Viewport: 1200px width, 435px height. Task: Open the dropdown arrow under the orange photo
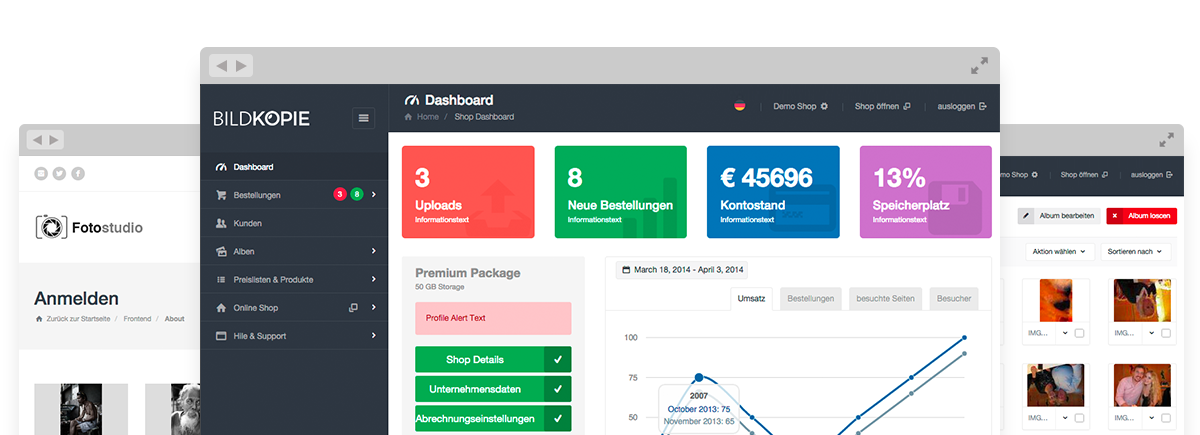[x=1066, y=333]
